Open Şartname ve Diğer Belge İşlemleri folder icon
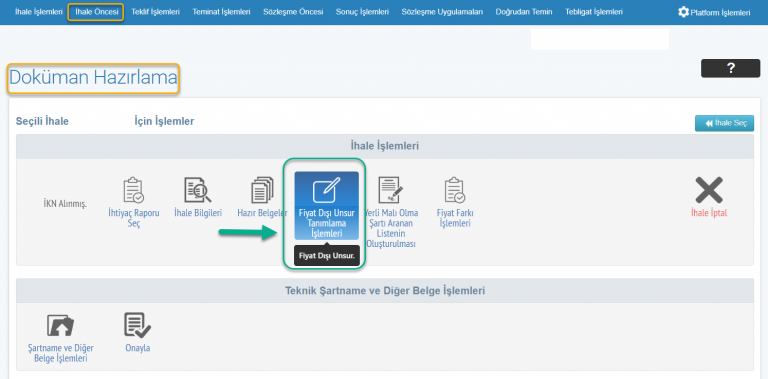768x379 pixels. point(61,326)
